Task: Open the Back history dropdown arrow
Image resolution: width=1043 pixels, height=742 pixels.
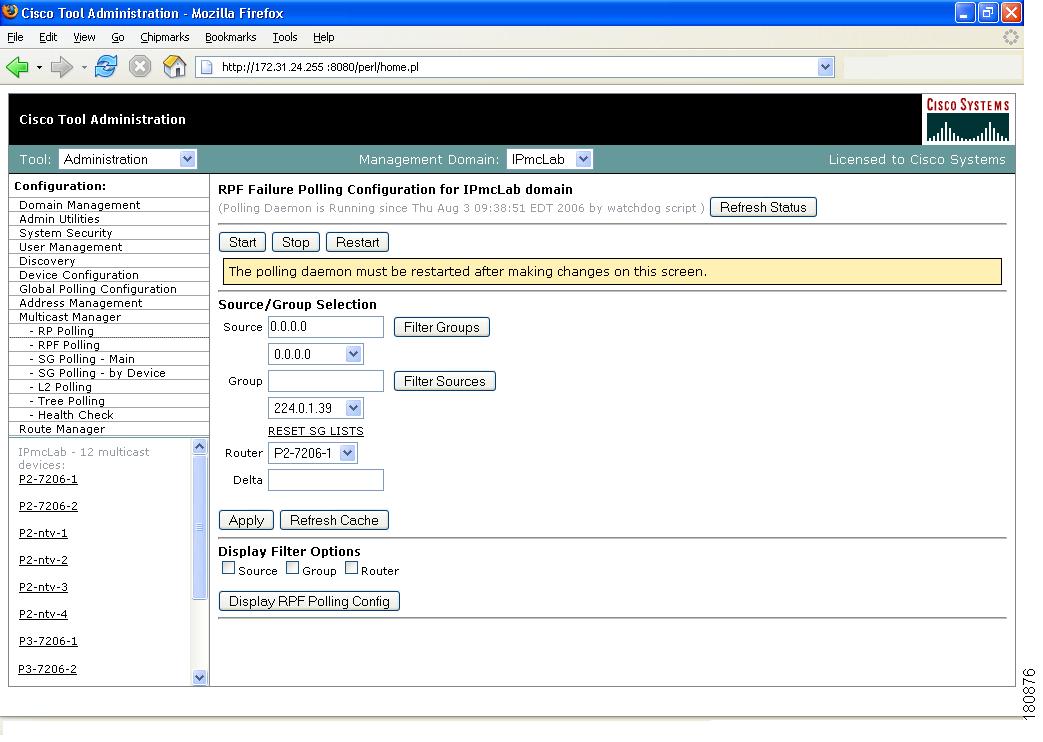Action: click(39, 67)
